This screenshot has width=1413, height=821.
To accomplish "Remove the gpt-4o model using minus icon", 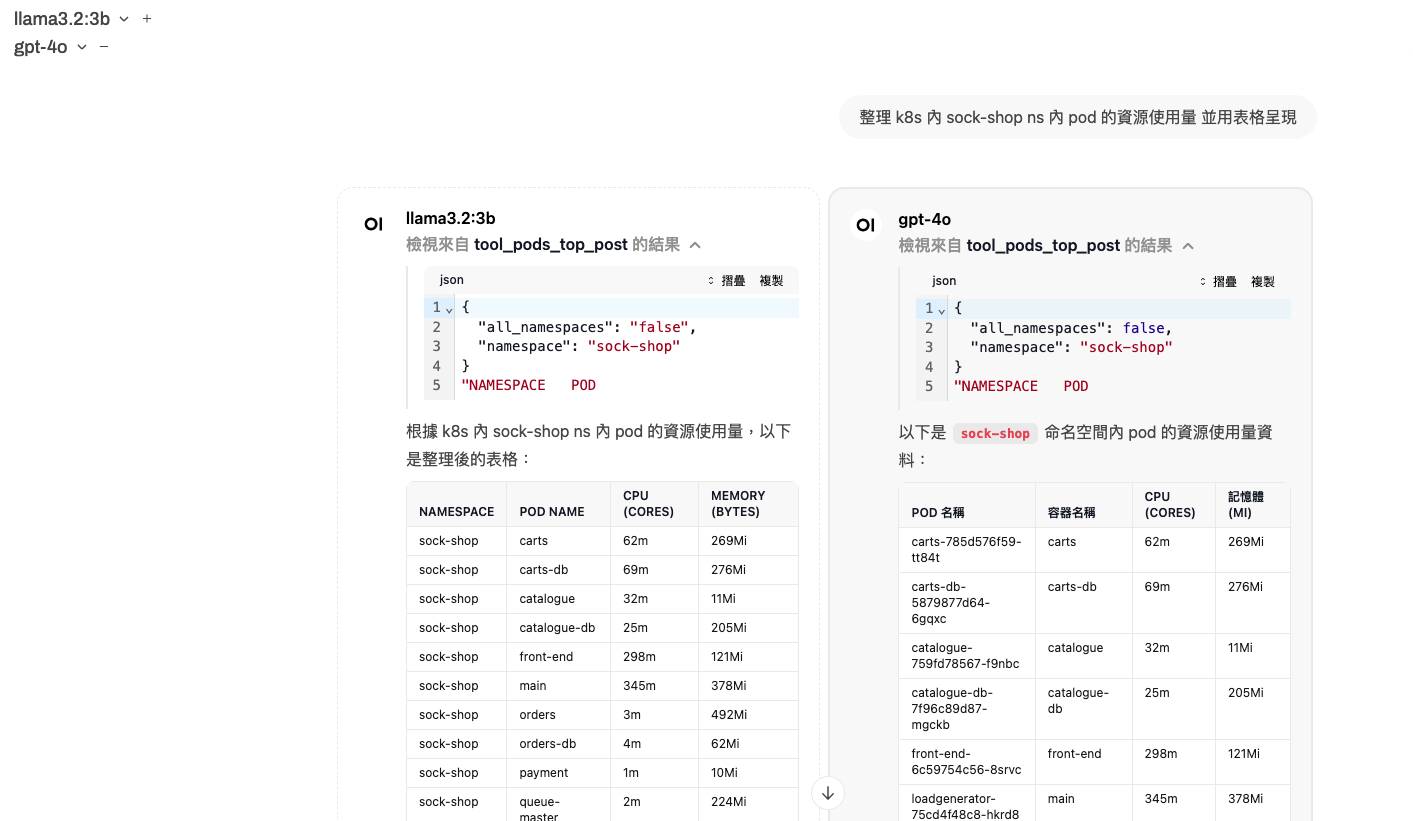I will click(x=104, y=47).
